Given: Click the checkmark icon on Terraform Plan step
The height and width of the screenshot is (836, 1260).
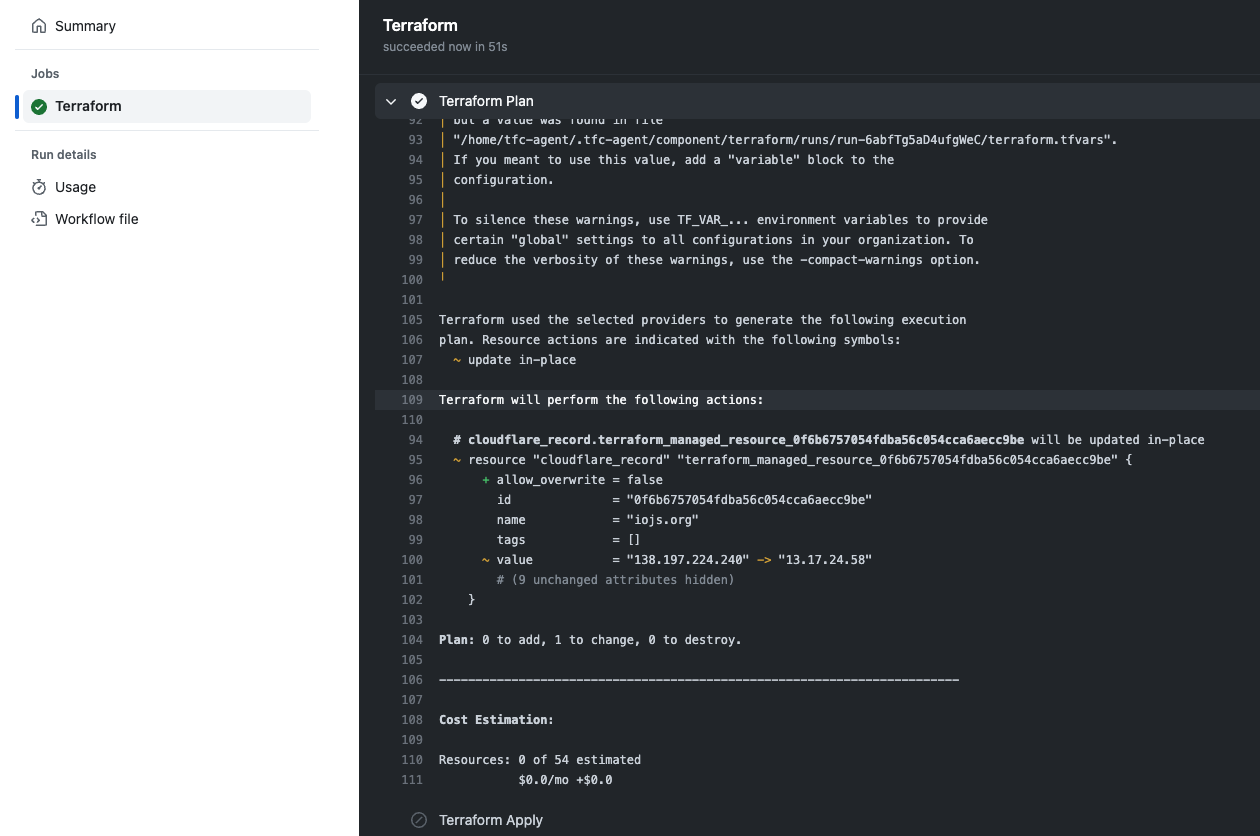Looking at the screenshot, I should [x=419, y=101].
